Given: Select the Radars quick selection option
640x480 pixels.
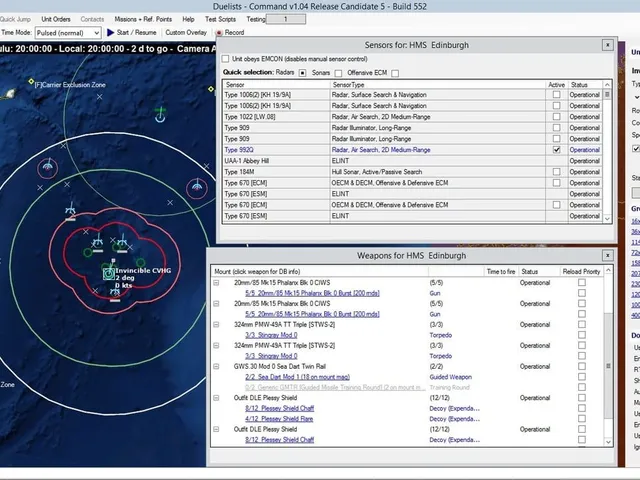Looking at the screenshot, I should [302, 73].
